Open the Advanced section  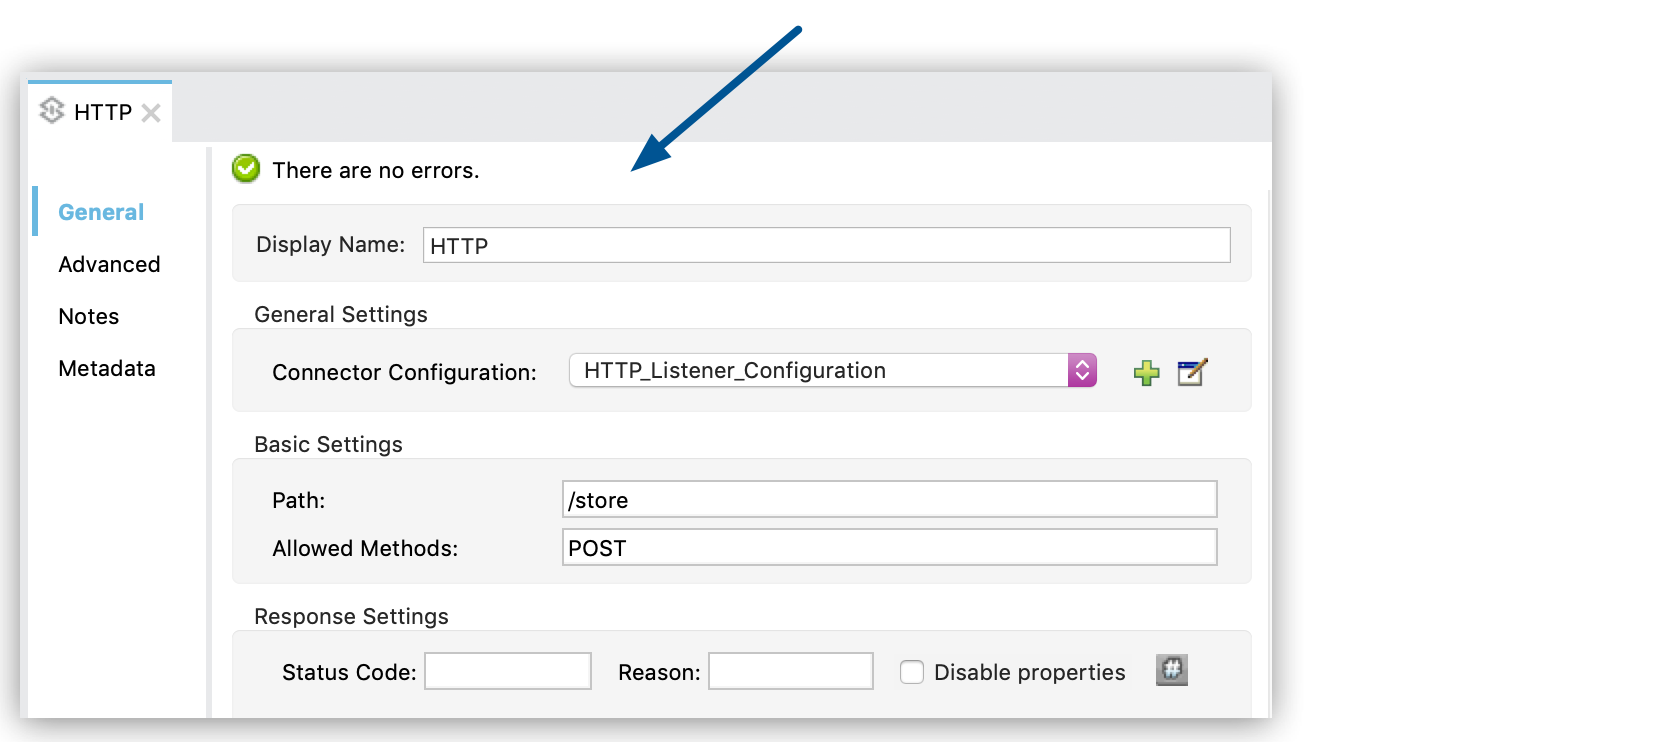pos(109,264)
